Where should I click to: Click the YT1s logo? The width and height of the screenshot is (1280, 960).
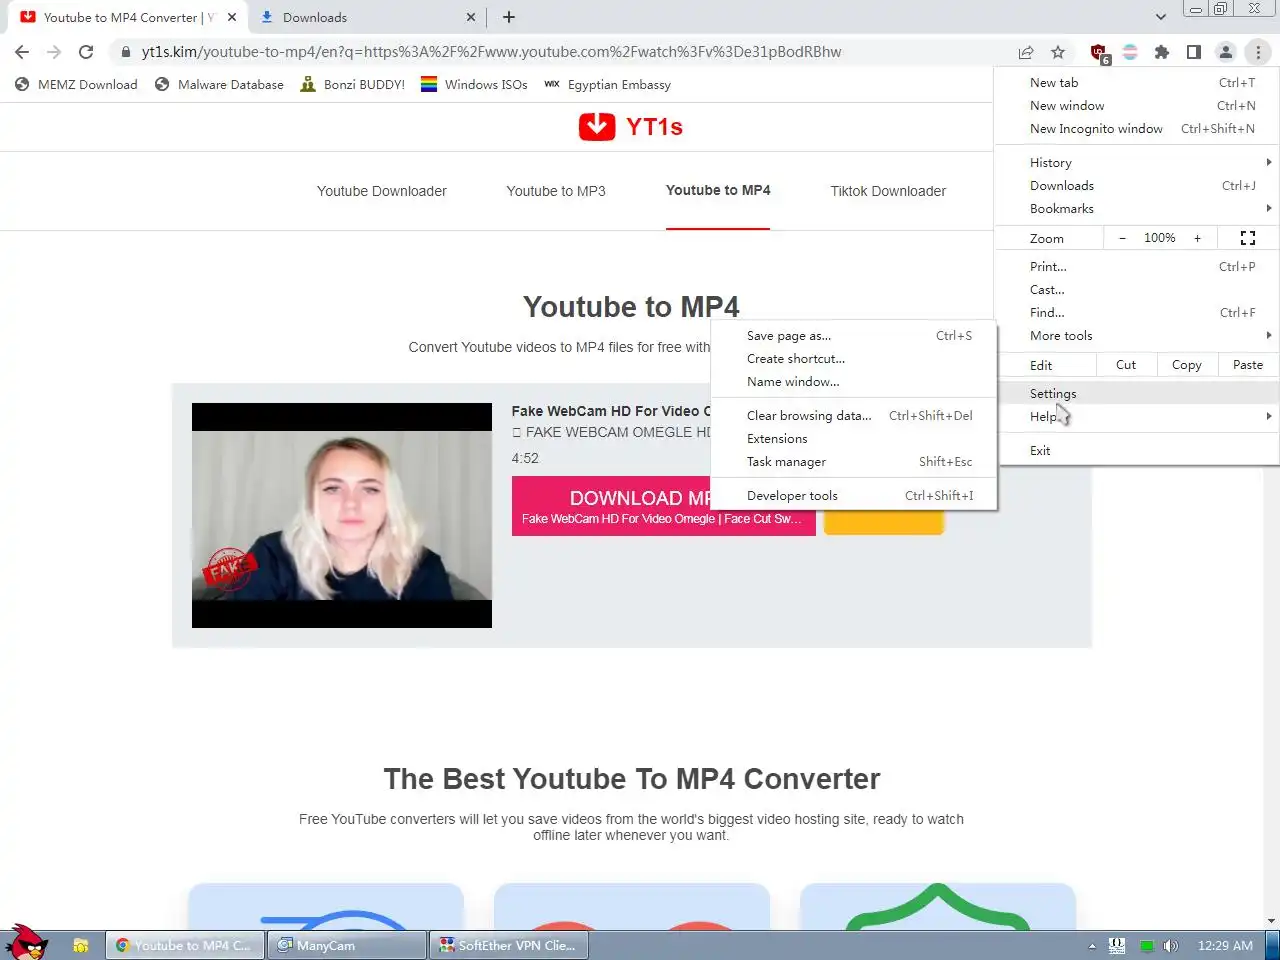tap(631, 127)
